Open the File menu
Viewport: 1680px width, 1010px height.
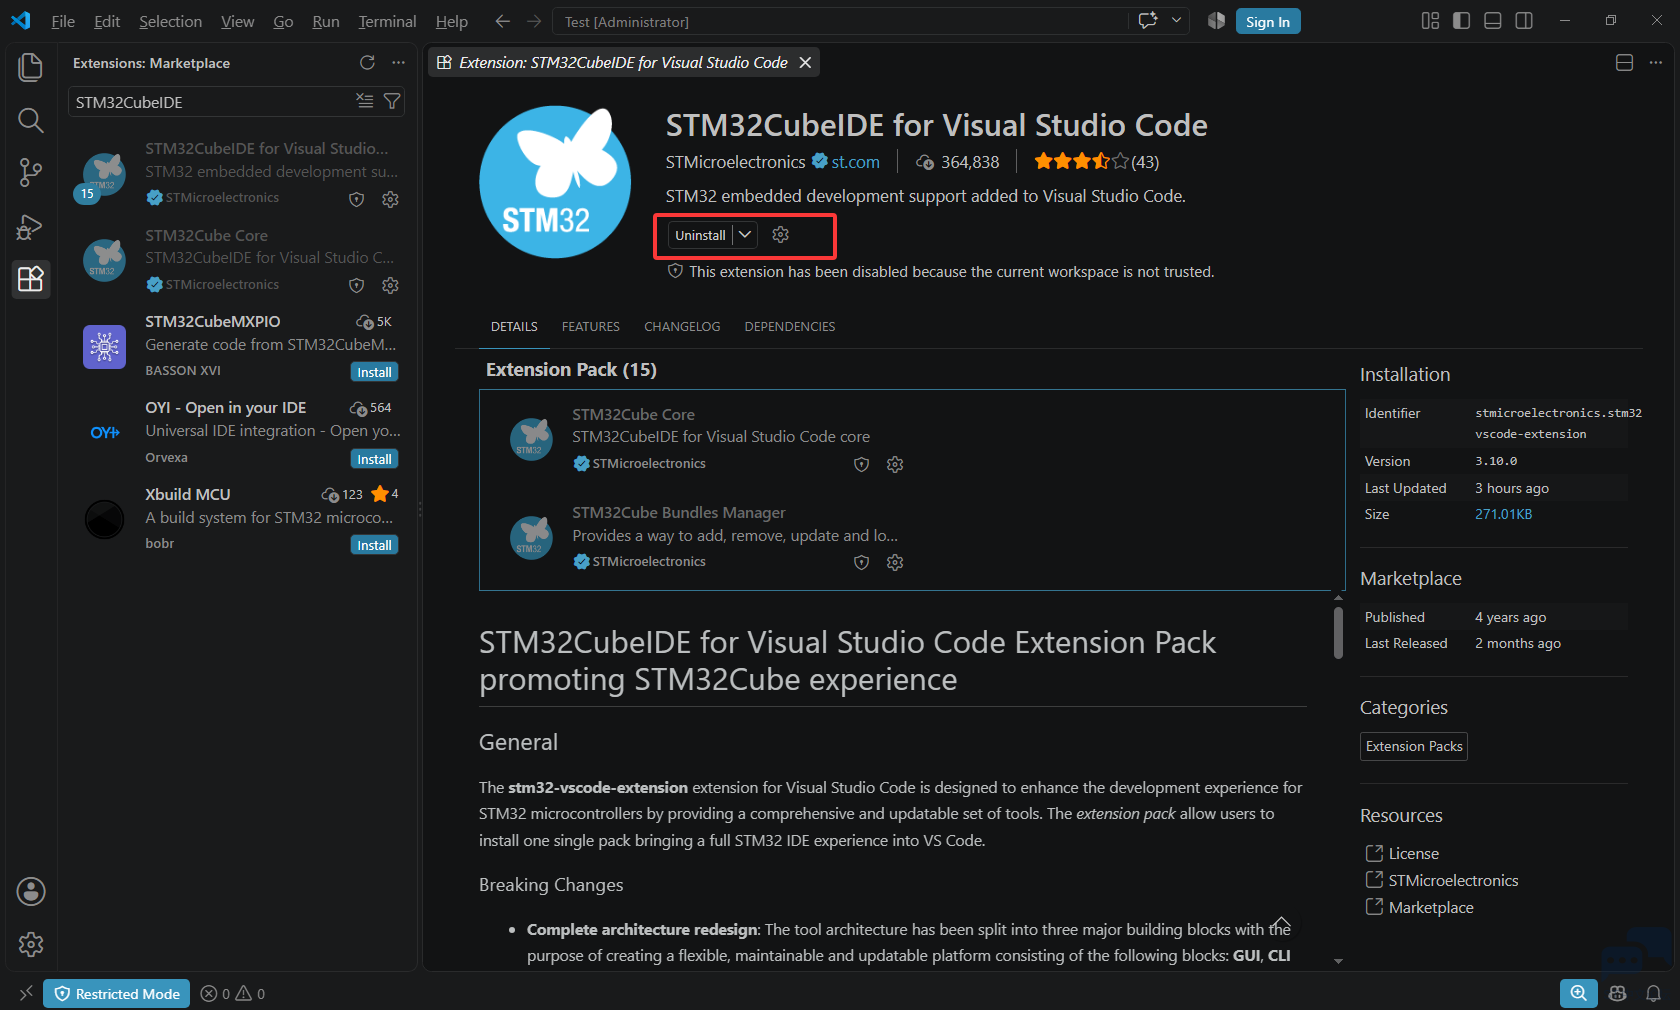[x=63, y=21]
